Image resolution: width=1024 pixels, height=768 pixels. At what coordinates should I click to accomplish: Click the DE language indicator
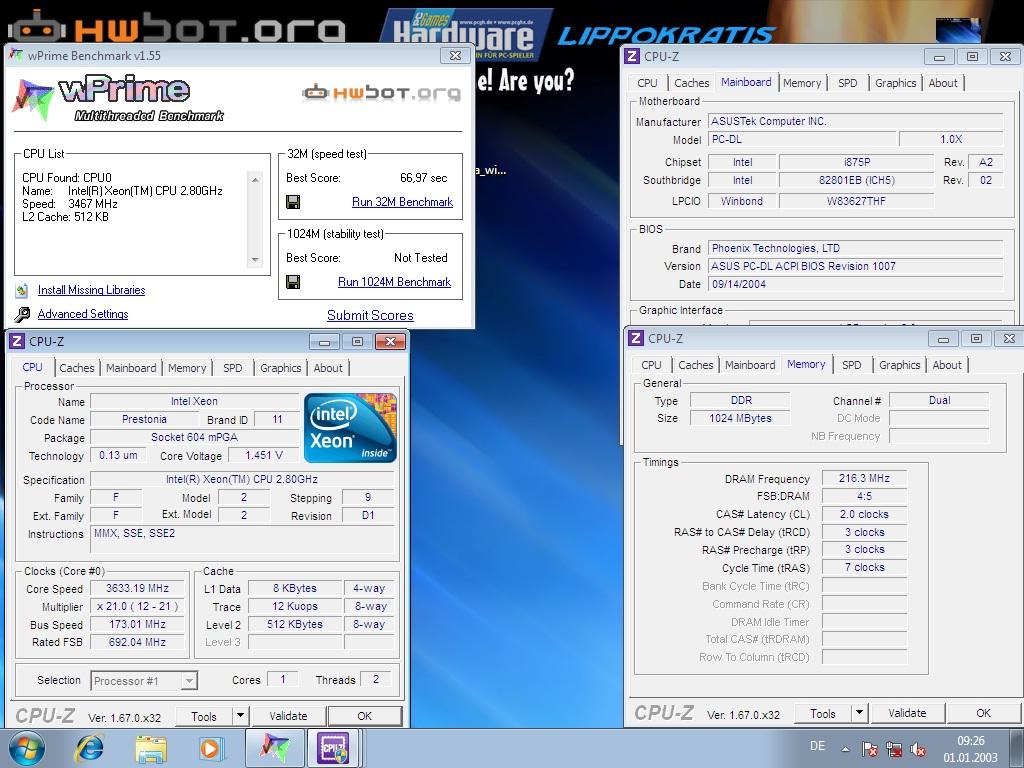point(817,746)
